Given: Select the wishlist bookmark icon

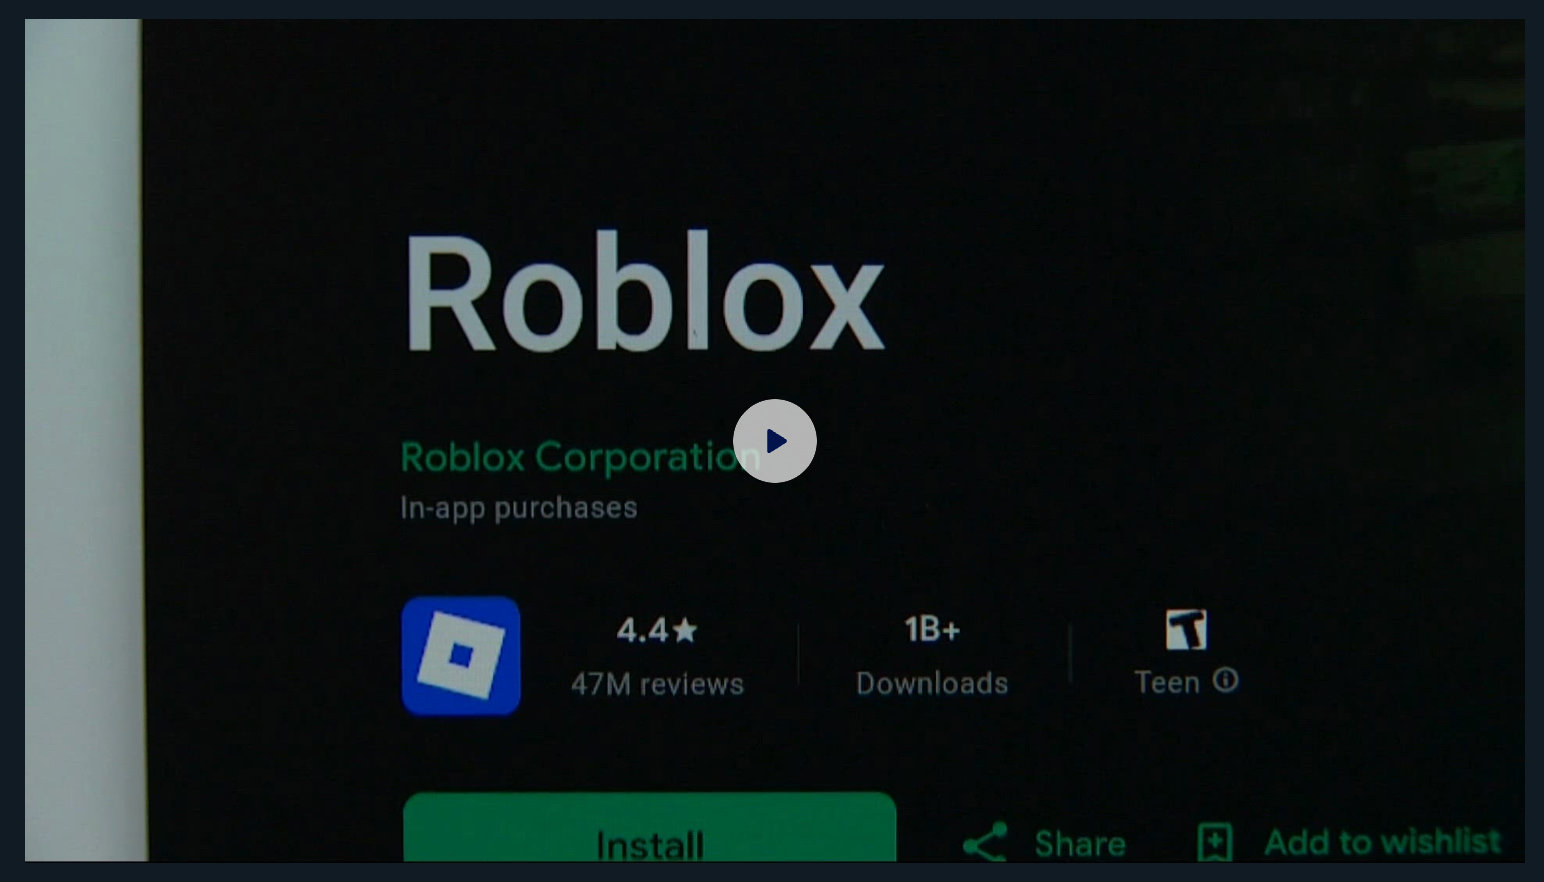Looking at the screenshot, I should pyautogui.click(x=1215, y=842).
